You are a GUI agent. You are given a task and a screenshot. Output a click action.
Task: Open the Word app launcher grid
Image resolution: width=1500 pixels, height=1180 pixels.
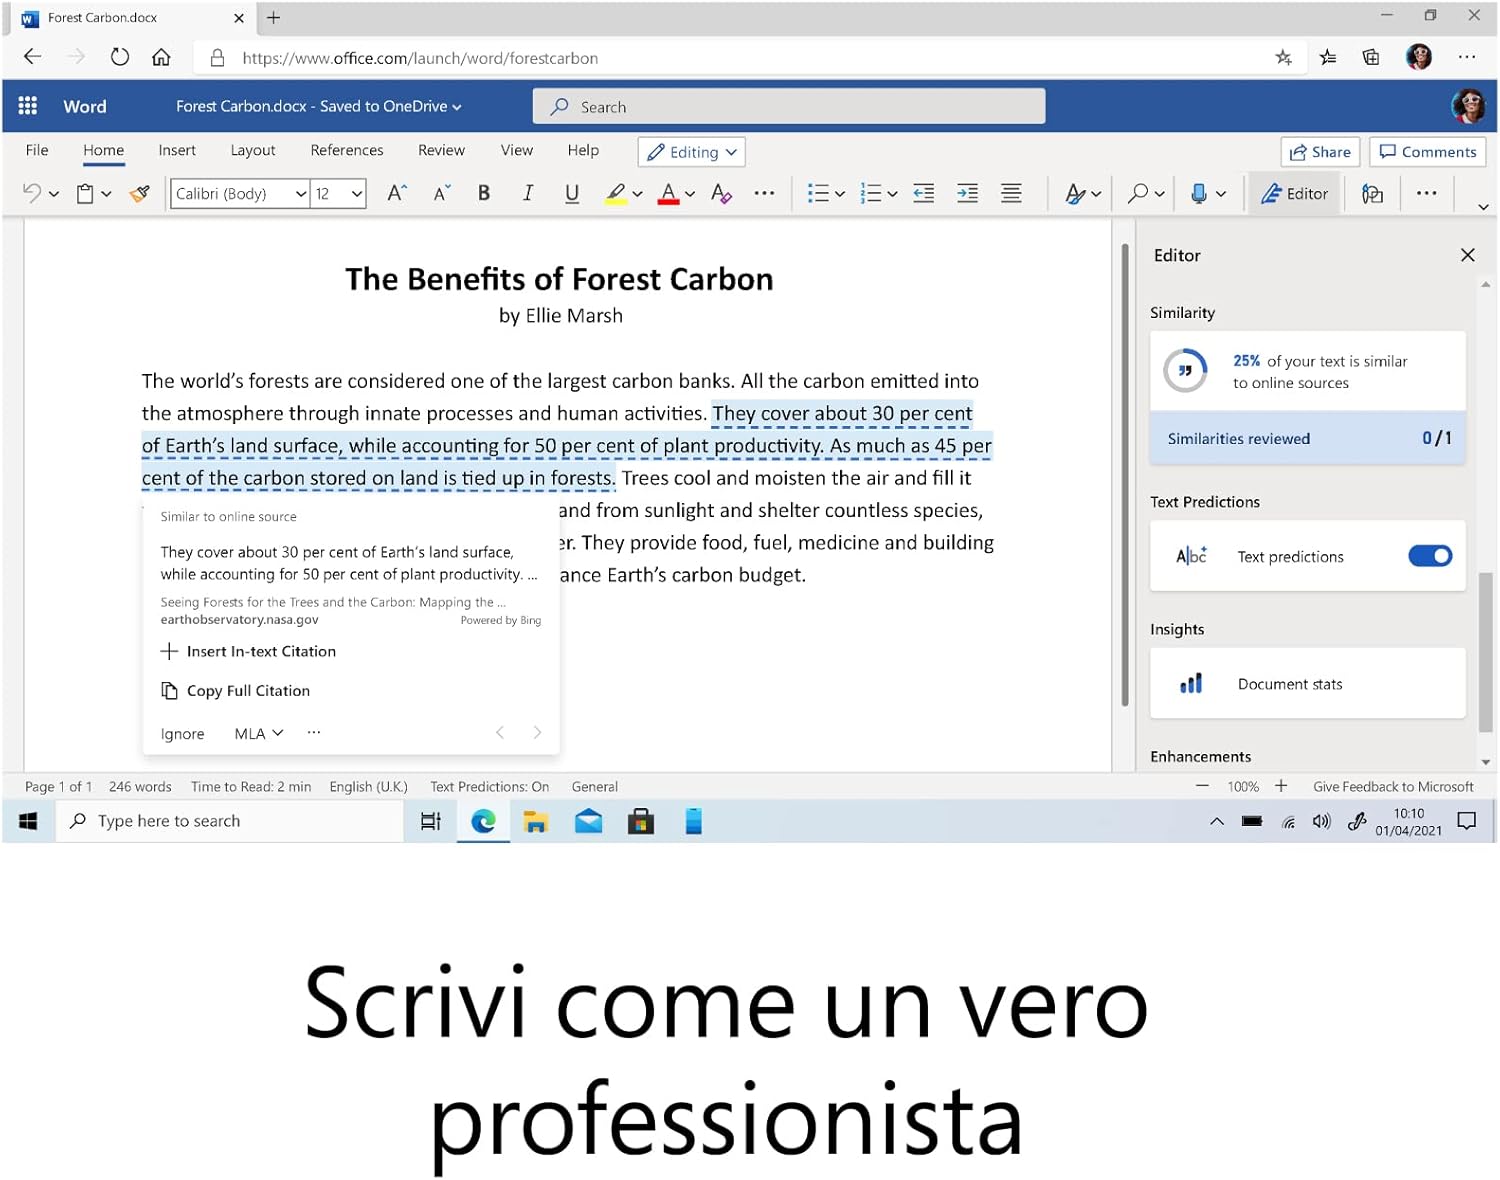click(28, 106)
